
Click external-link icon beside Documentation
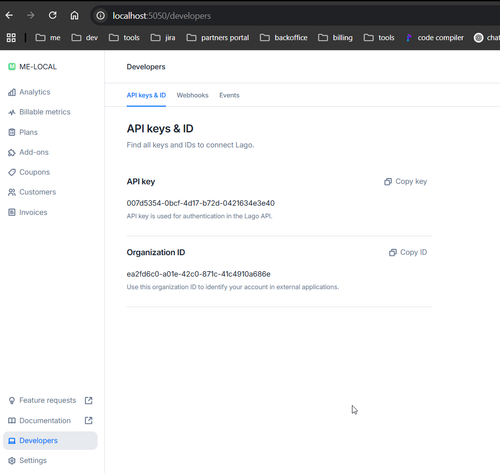tap(88, 421)
